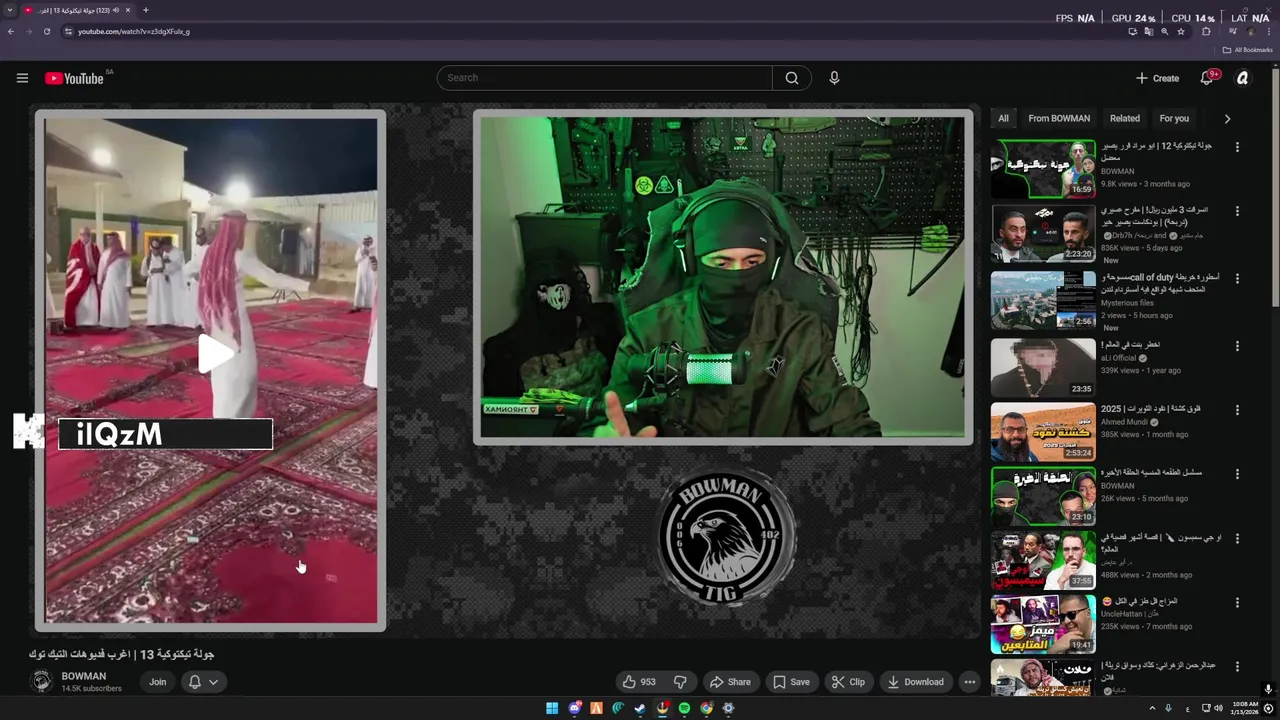Open options for the call of duty video
This screenshot has height=720, width=1280.
[1237, 278]
